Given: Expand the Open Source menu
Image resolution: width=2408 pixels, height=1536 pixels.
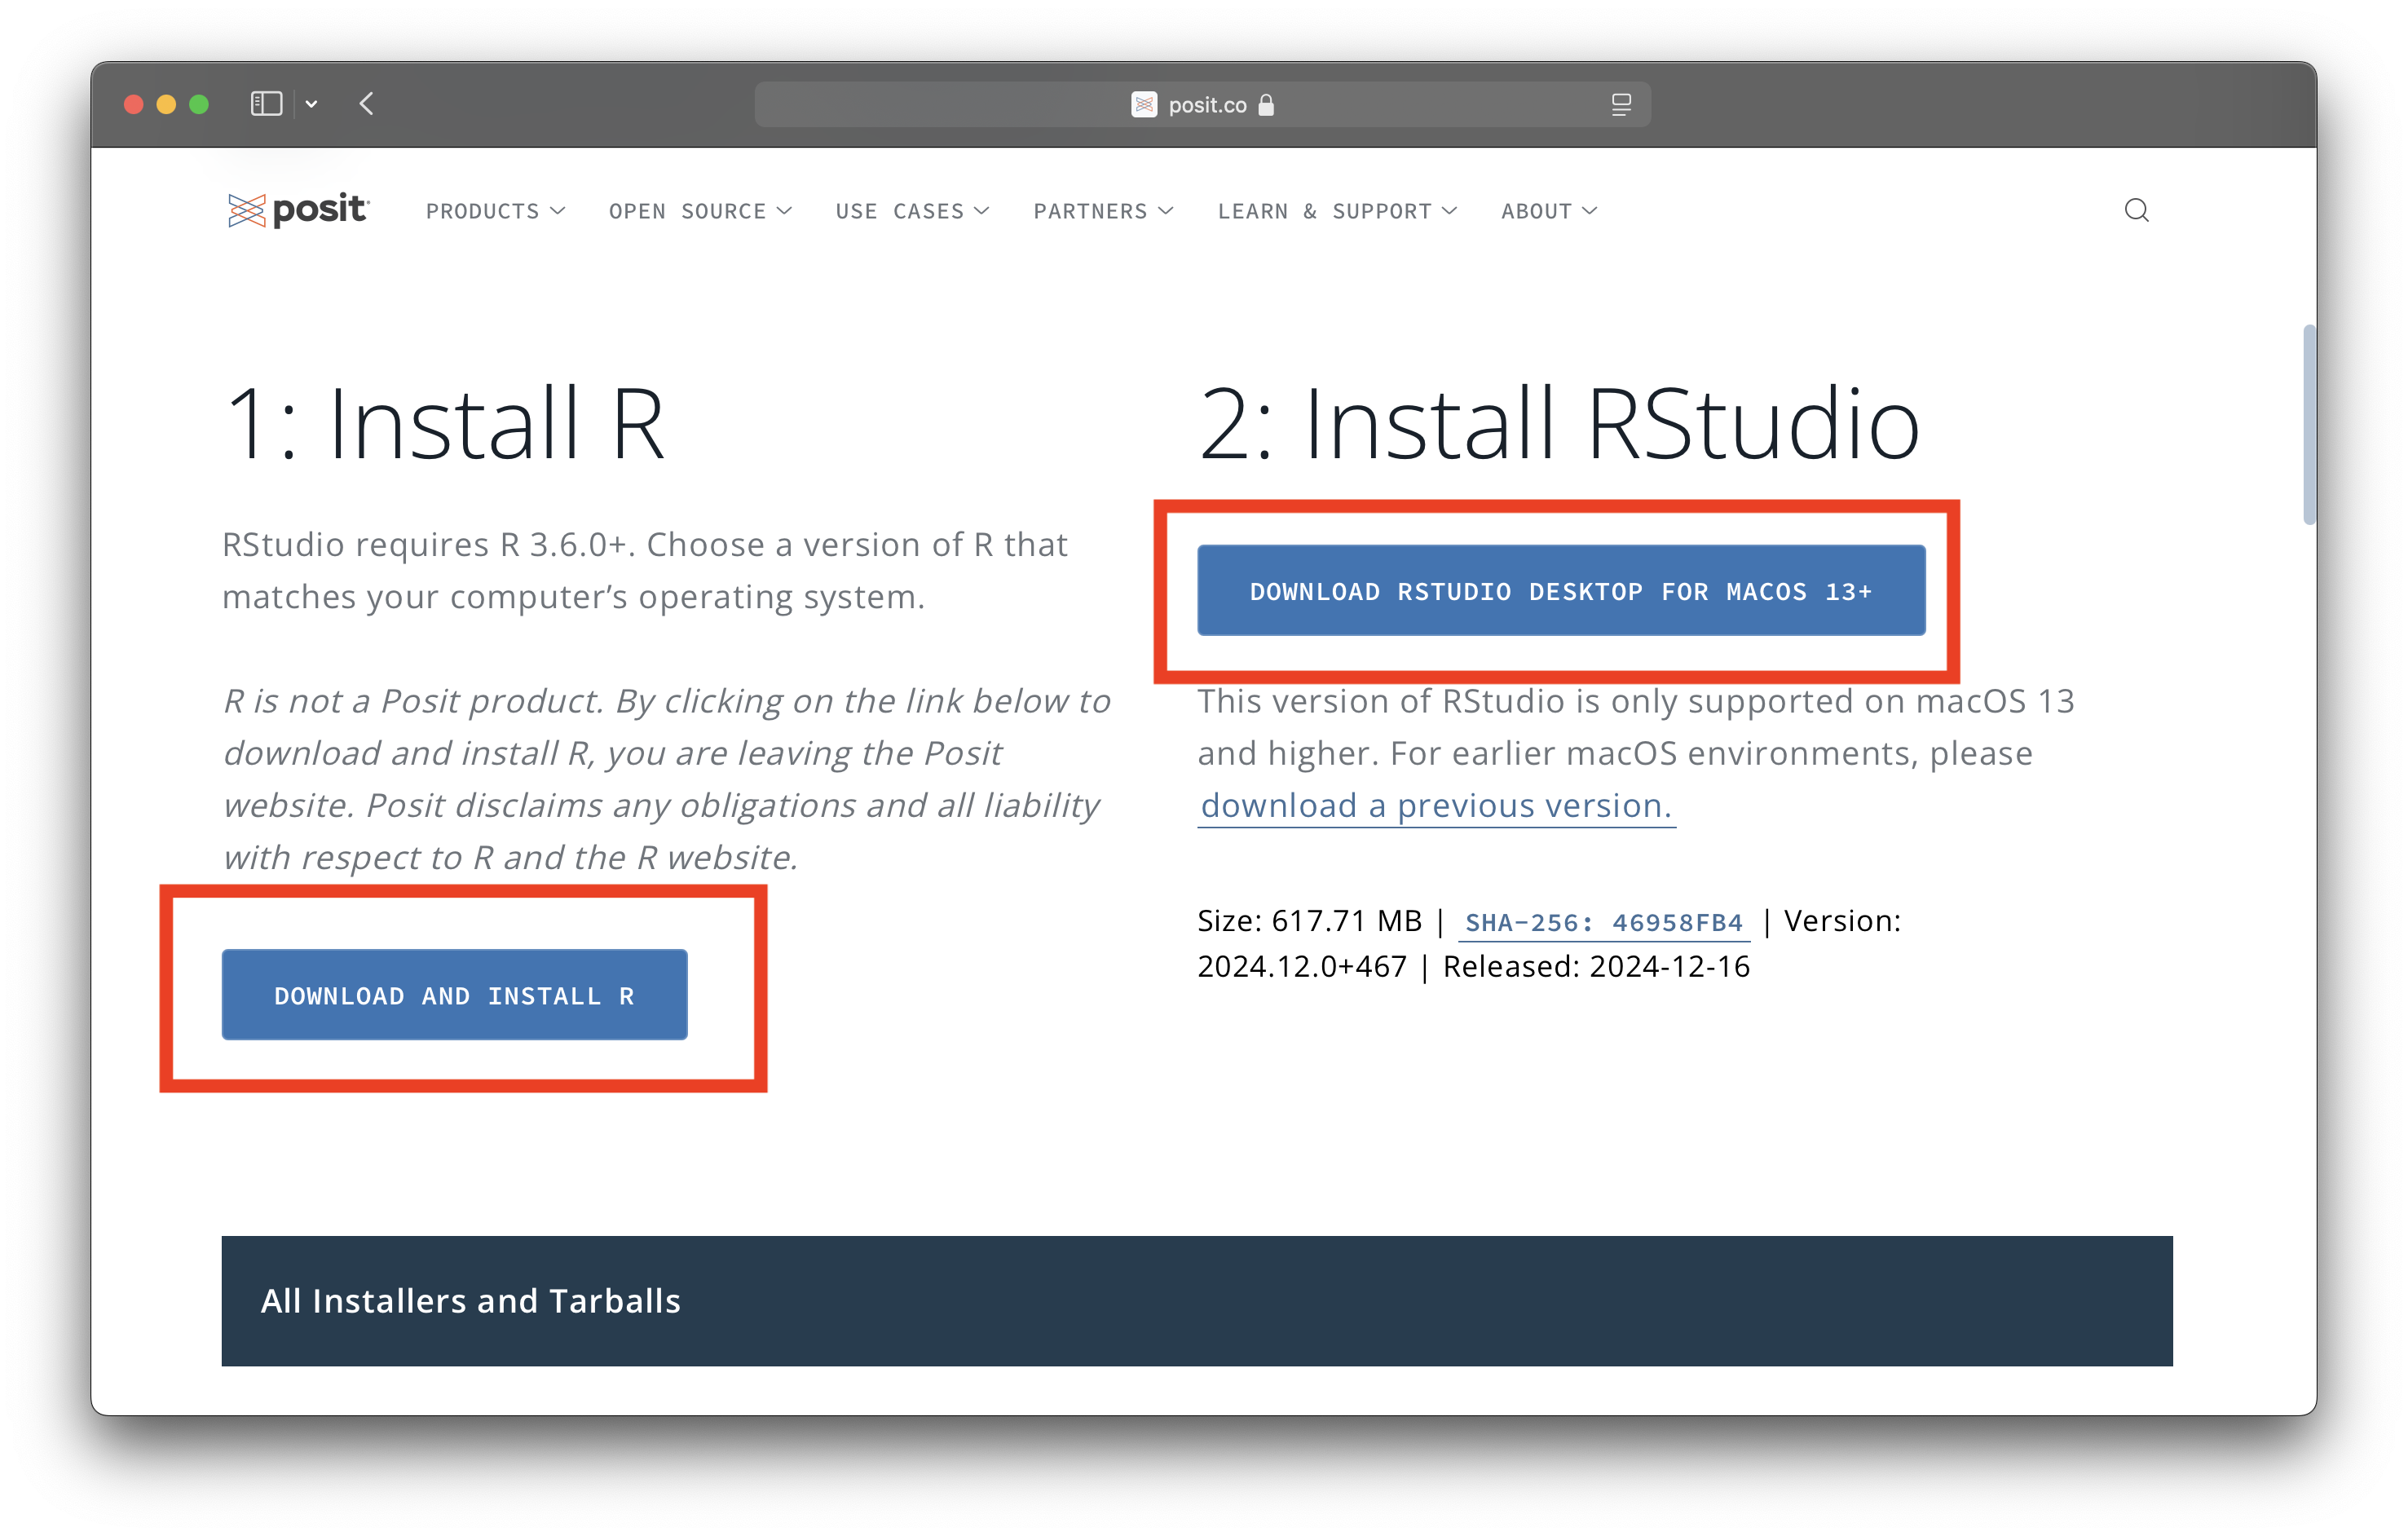Looking at the screenshot, I should [700, 211].
